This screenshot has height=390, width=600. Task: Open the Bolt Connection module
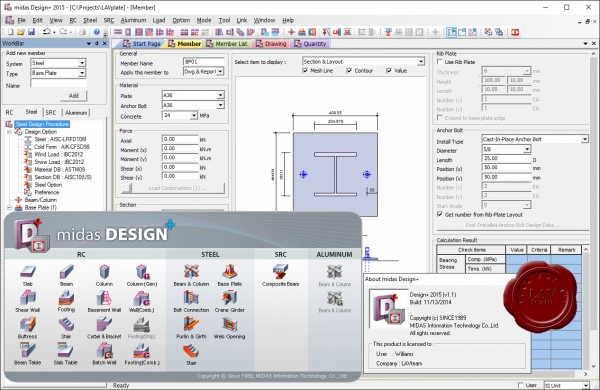[x=191, y=298]
